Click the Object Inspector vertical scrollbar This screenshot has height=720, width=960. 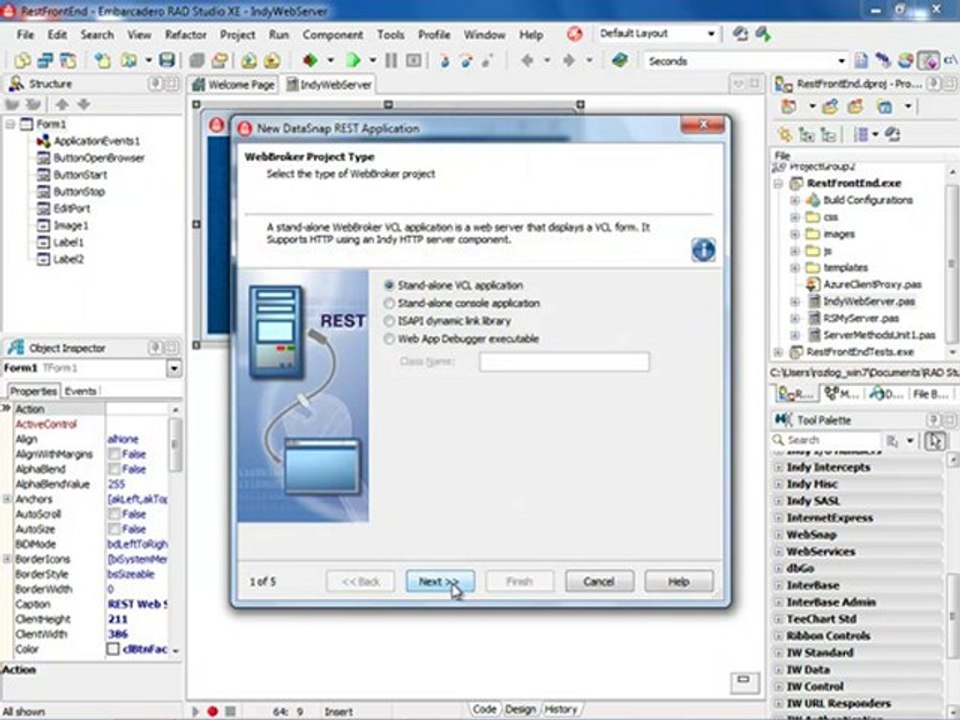(x=175, y=530)
